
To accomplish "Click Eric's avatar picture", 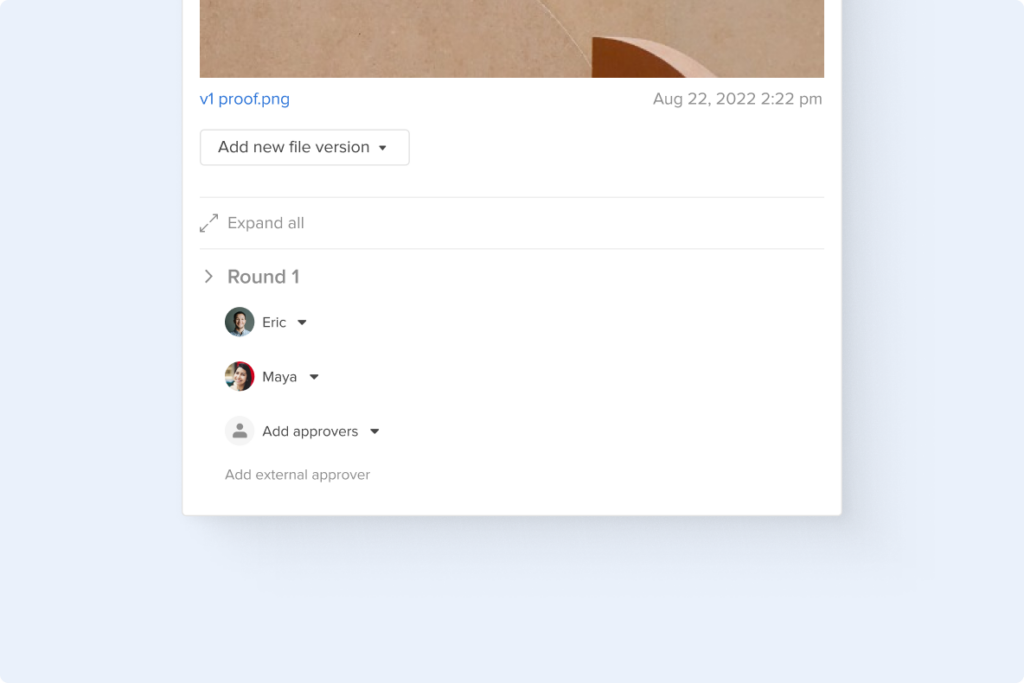I will [239, 322].
